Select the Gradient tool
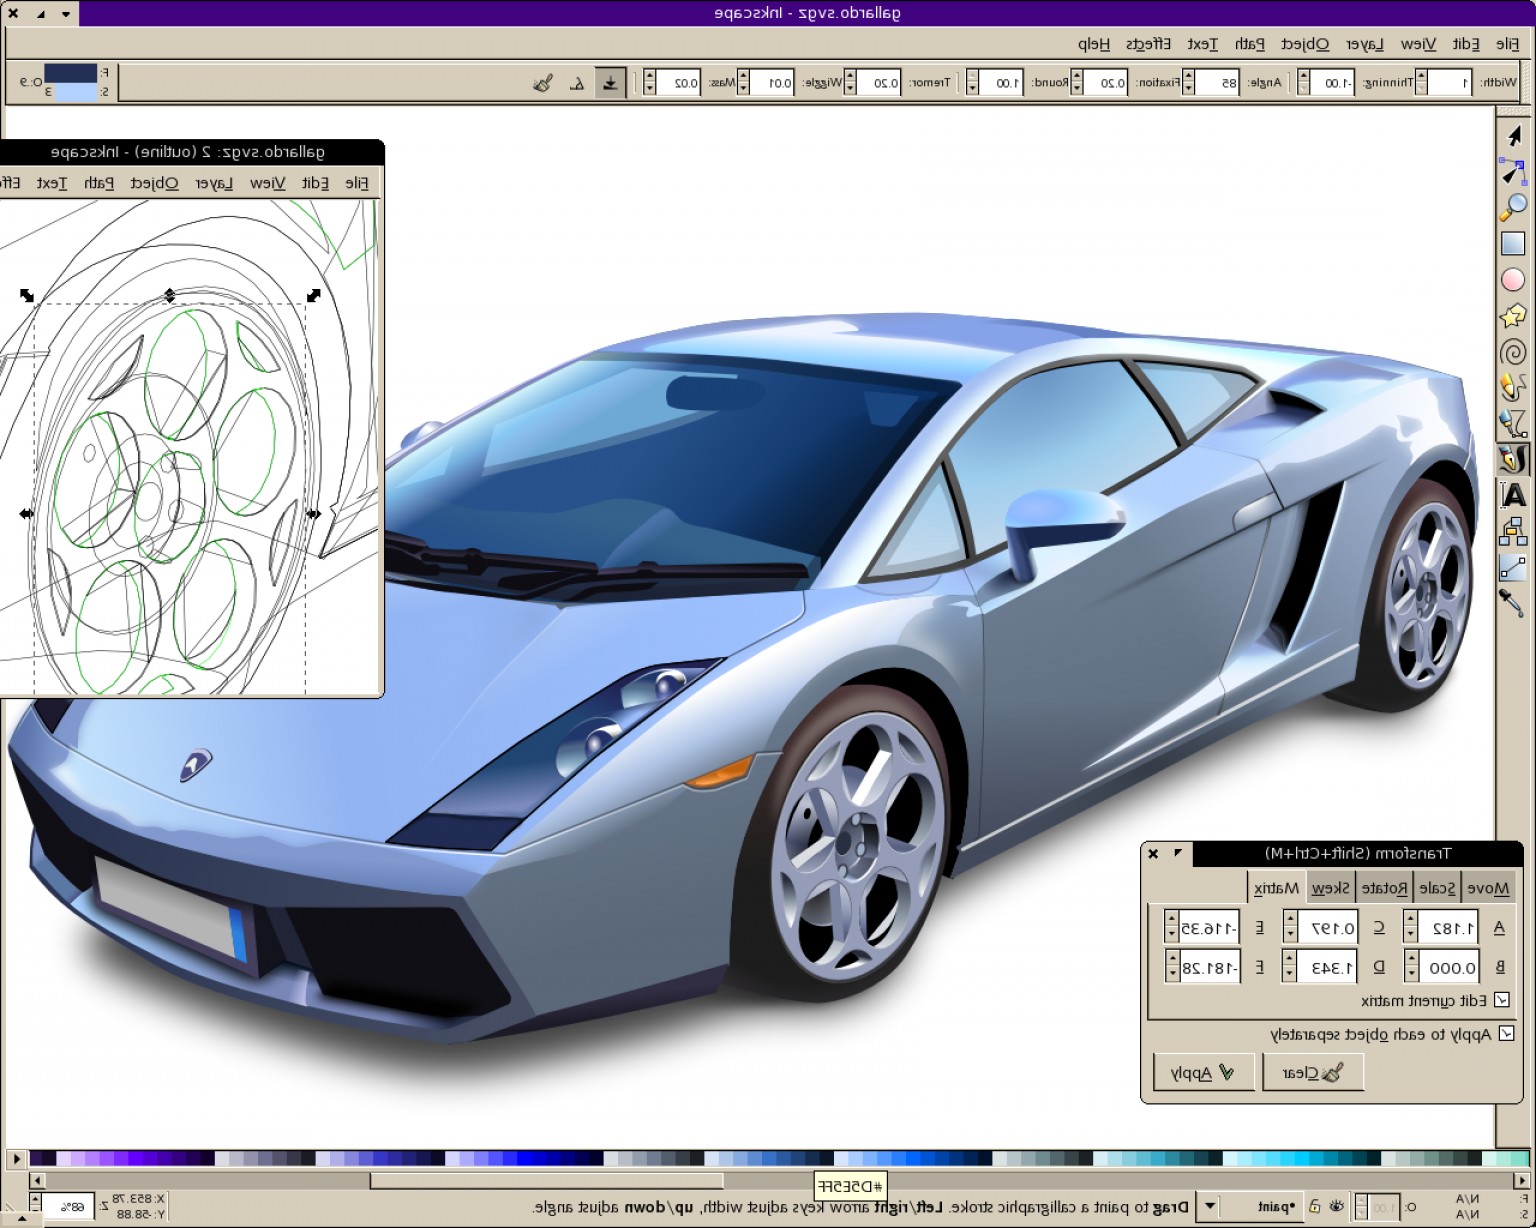The height and width of the screenshot is (1228, 1536). 1513,567
